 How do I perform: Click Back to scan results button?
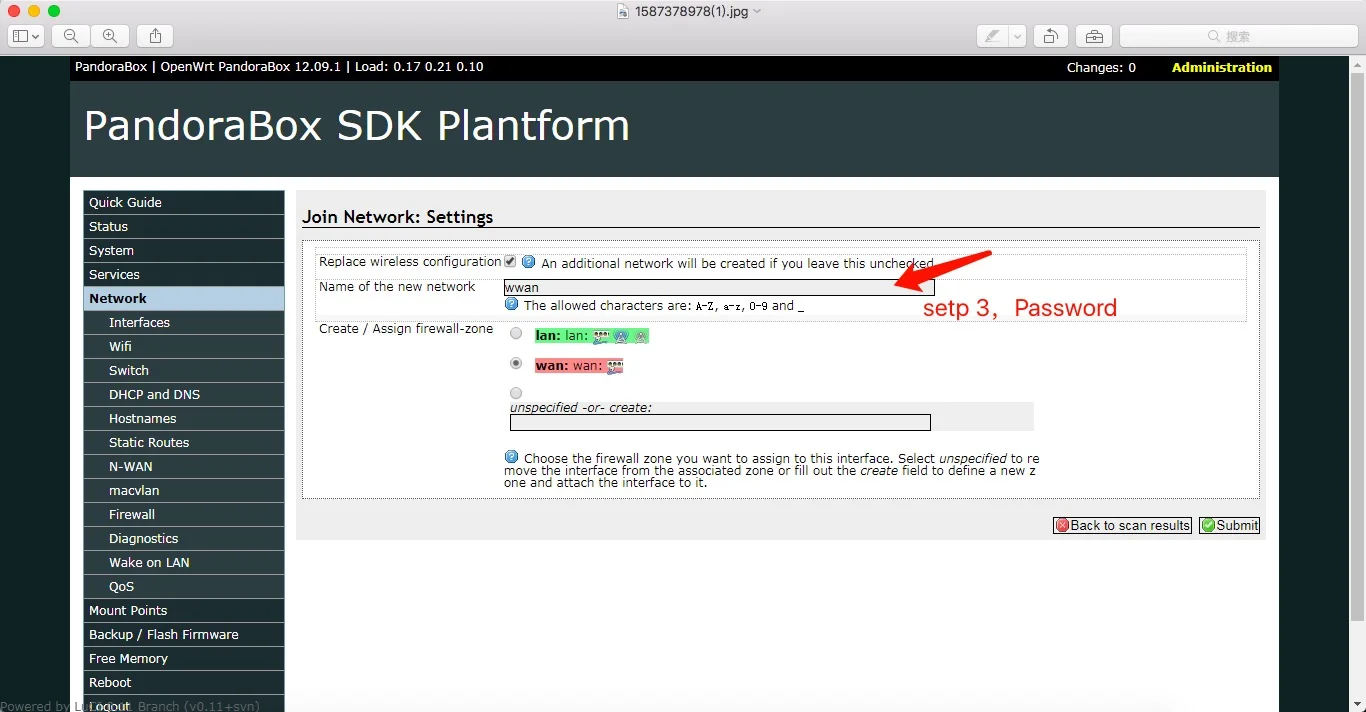pyautogui.click(x=1122, y=525)
